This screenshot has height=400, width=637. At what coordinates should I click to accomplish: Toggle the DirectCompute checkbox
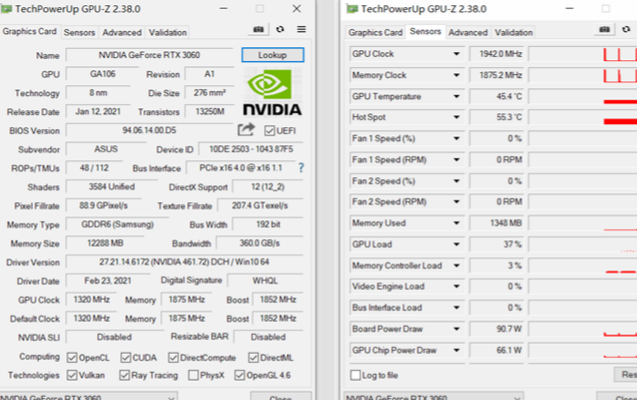point(173,358)
